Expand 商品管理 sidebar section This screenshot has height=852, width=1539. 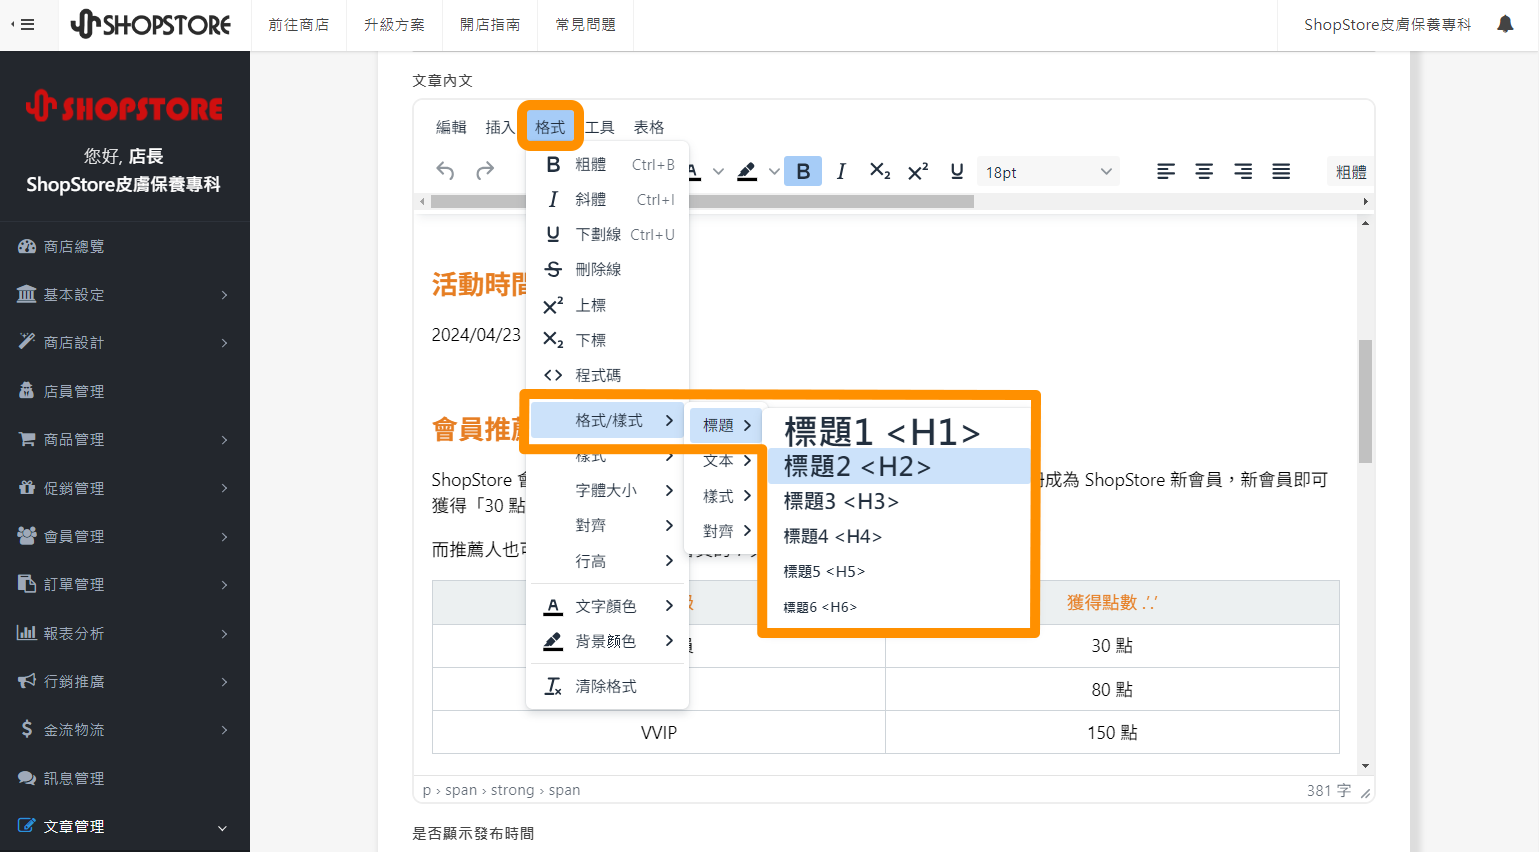(x=125, y=439)
